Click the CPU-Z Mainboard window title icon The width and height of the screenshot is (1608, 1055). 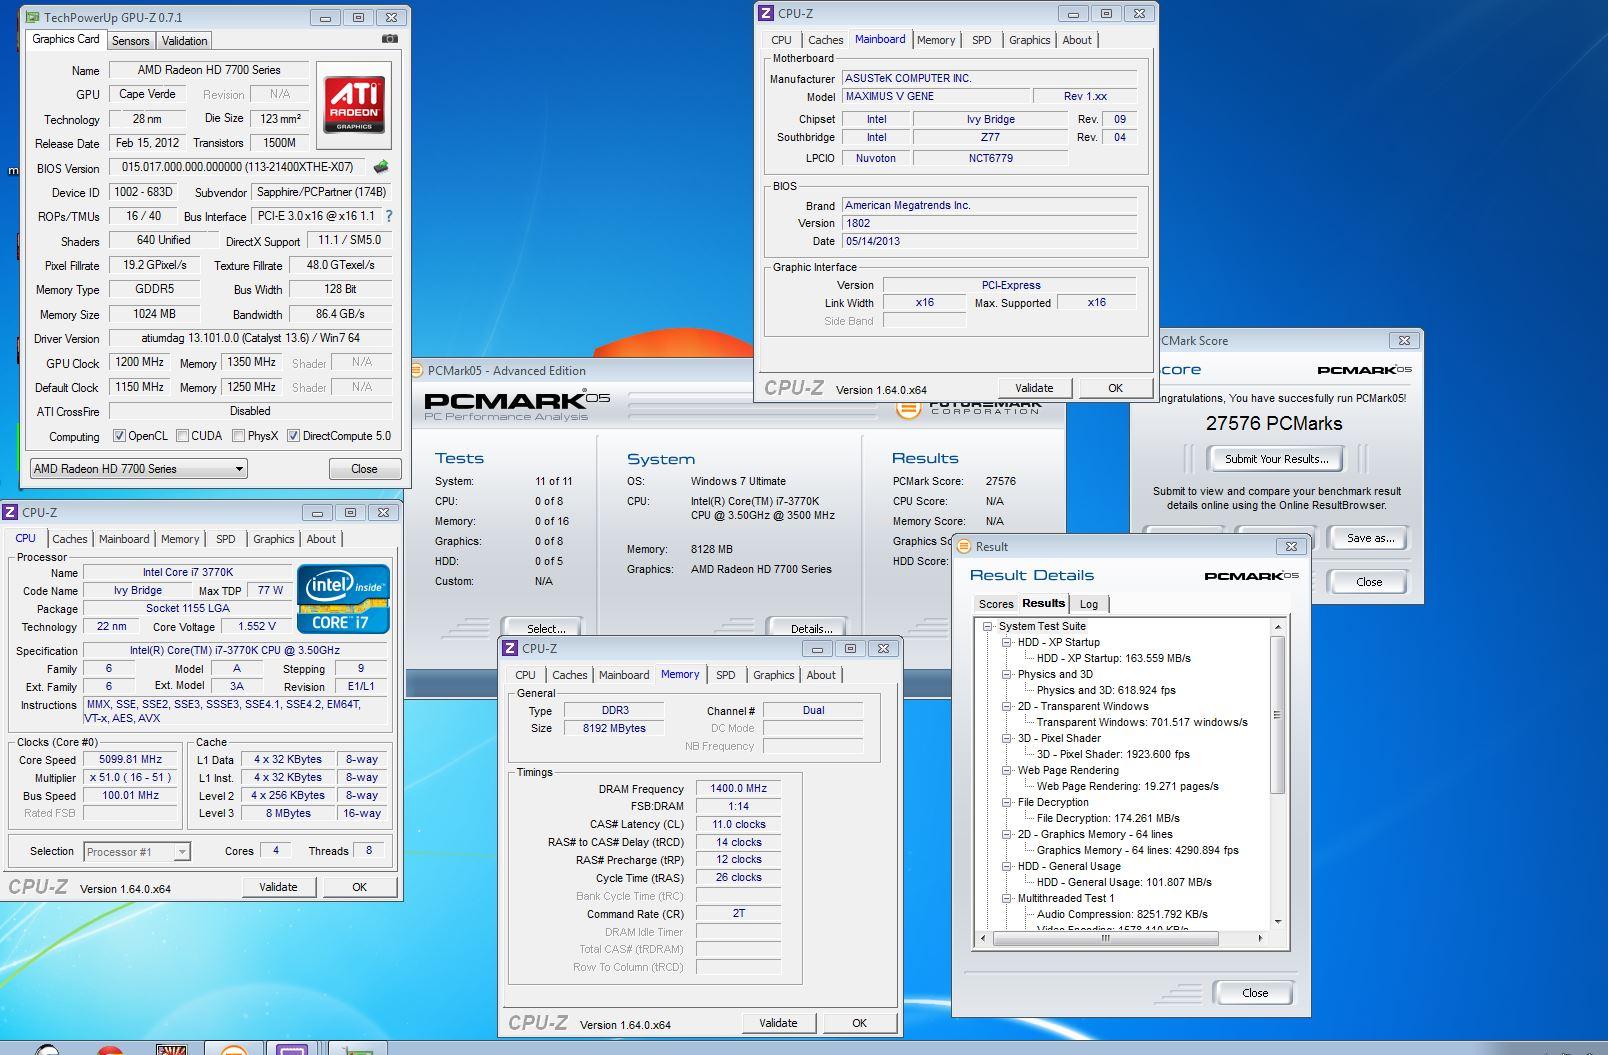[766, 13]
